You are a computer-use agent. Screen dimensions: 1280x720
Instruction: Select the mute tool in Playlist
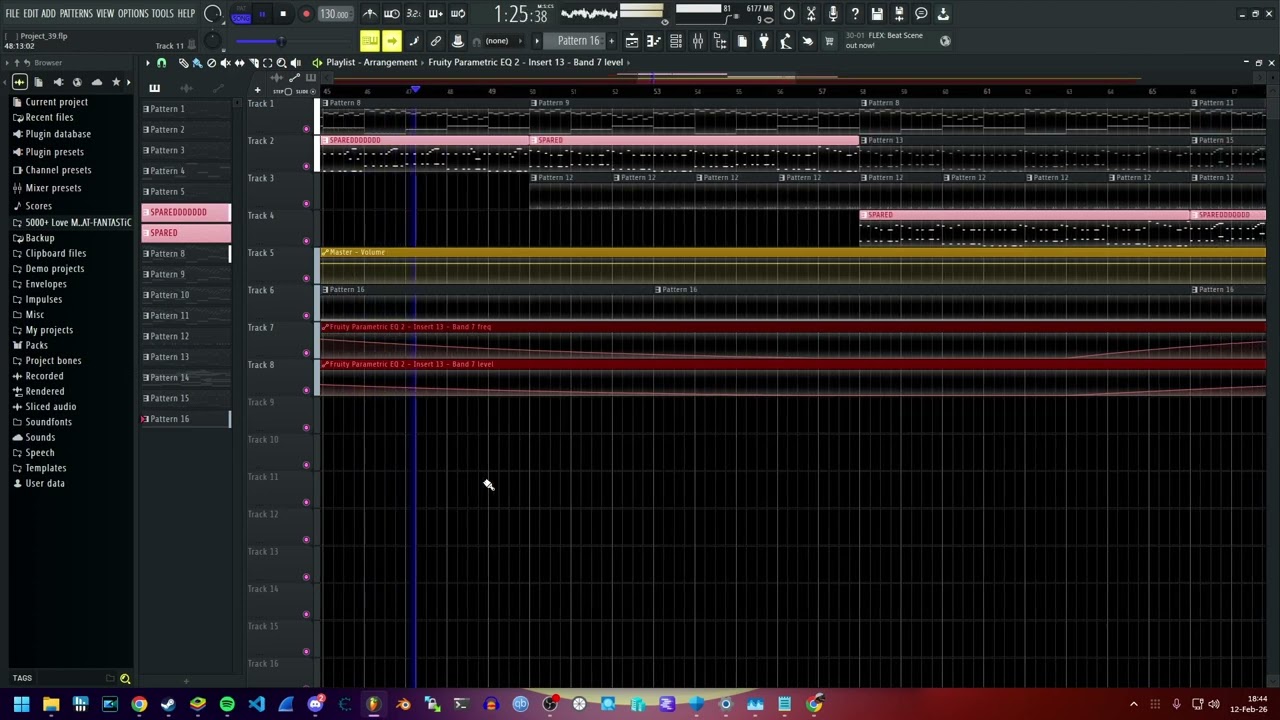[225, 63]
